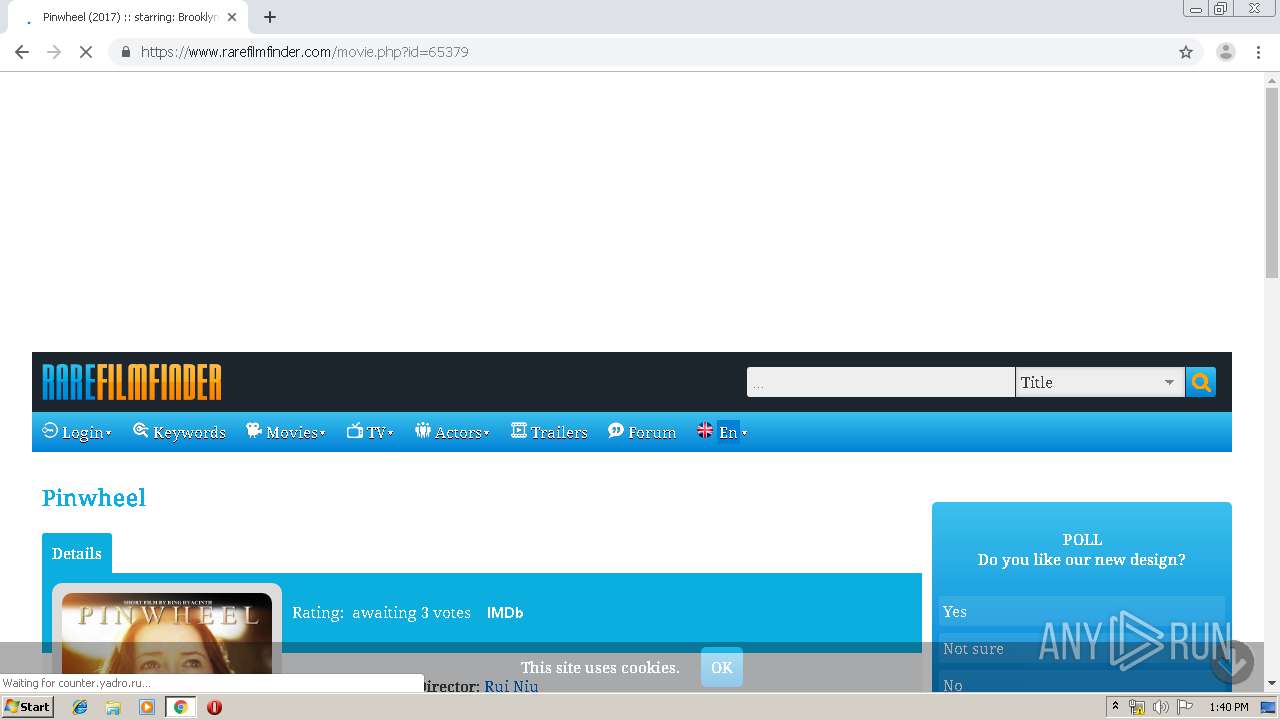The width and height of the screenshot is (1280, 720).
Task: Open File Explorer folder on taskbar
Action: (x=113, y=707)
